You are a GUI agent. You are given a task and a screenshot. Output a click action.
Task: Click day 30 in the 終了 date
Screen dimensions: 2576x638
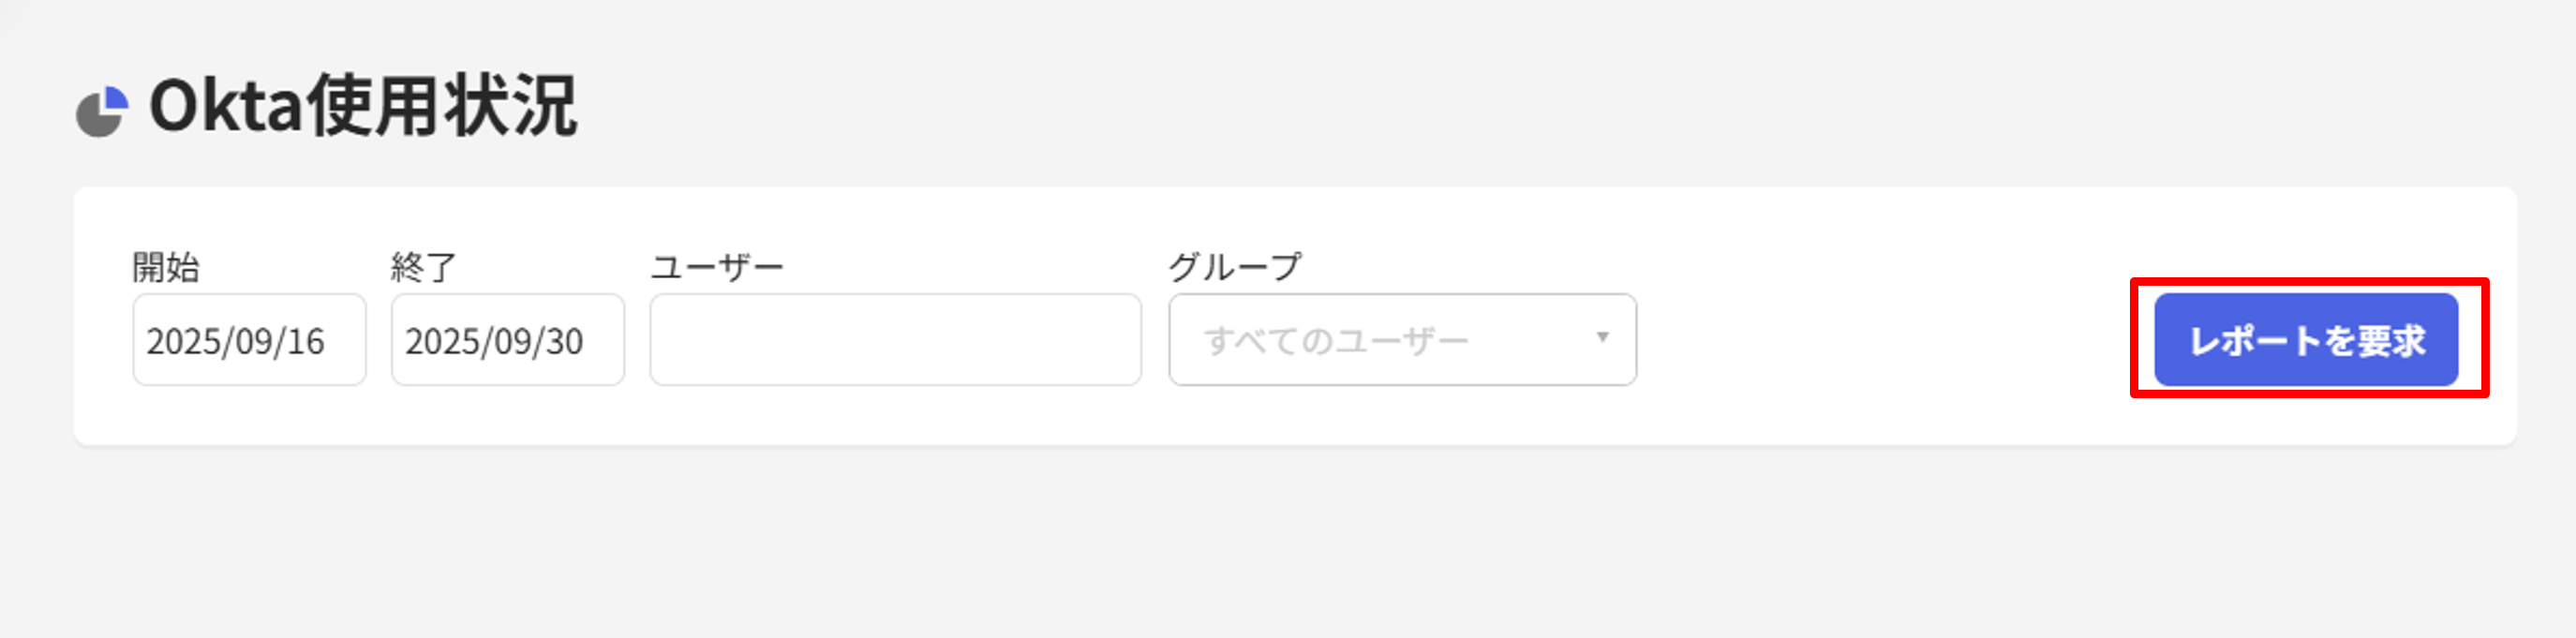[x=565, y=342]
